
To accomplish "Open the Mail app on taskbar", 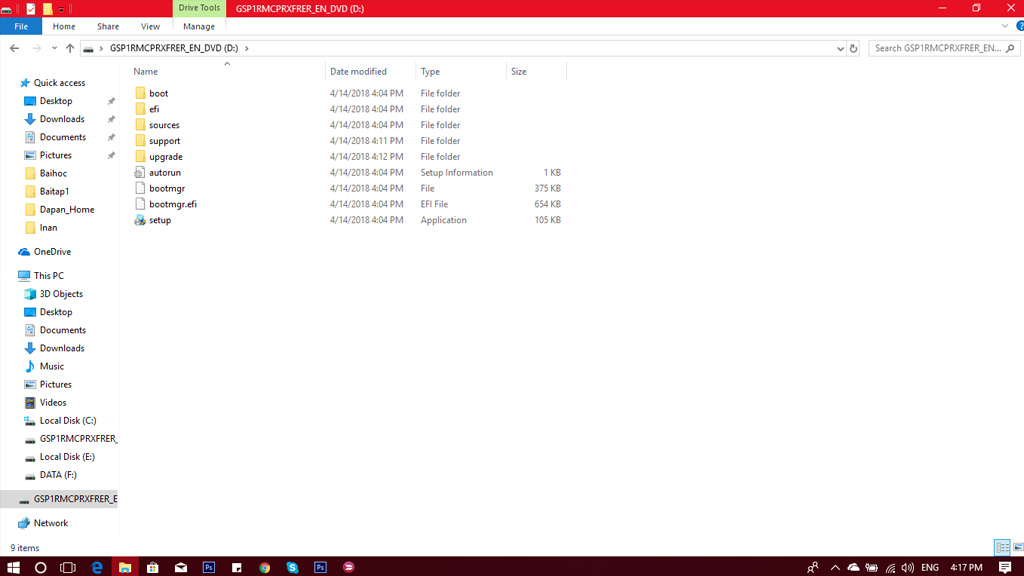I will (x=181, y=568).
